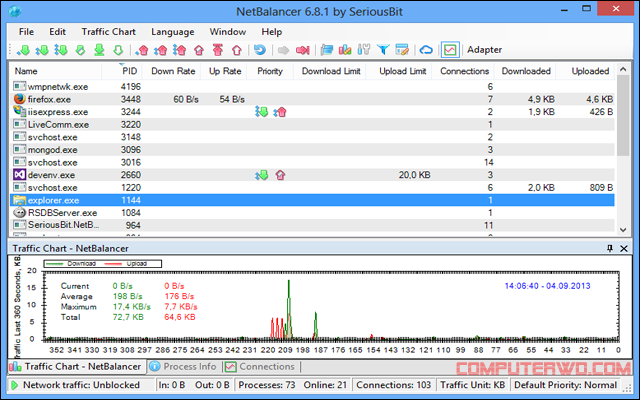Set low download priority via first green arrow
Screen dimensions: 640x400
coord(23,50)
